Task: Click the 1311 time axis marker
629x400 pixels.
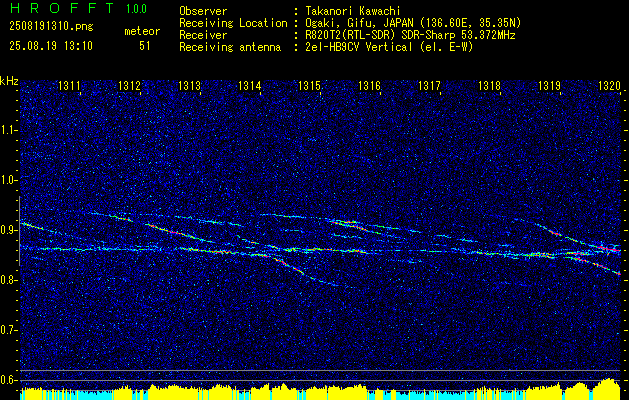Action: point(69,85)
